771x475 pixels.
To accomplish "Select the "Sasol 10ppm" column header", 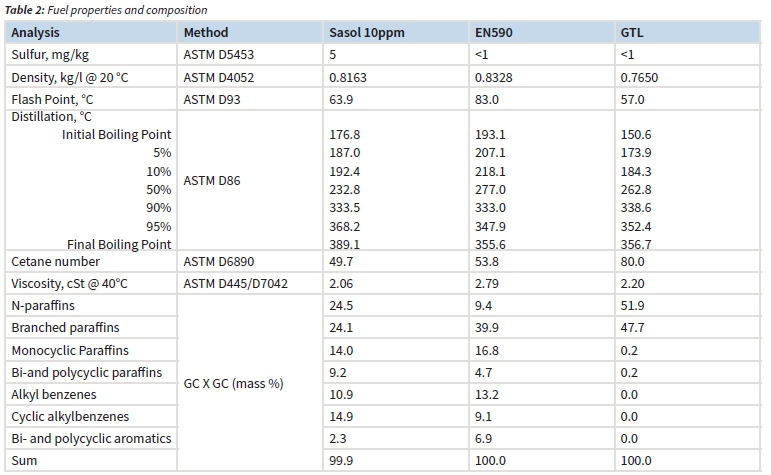I will pos(366,33).
